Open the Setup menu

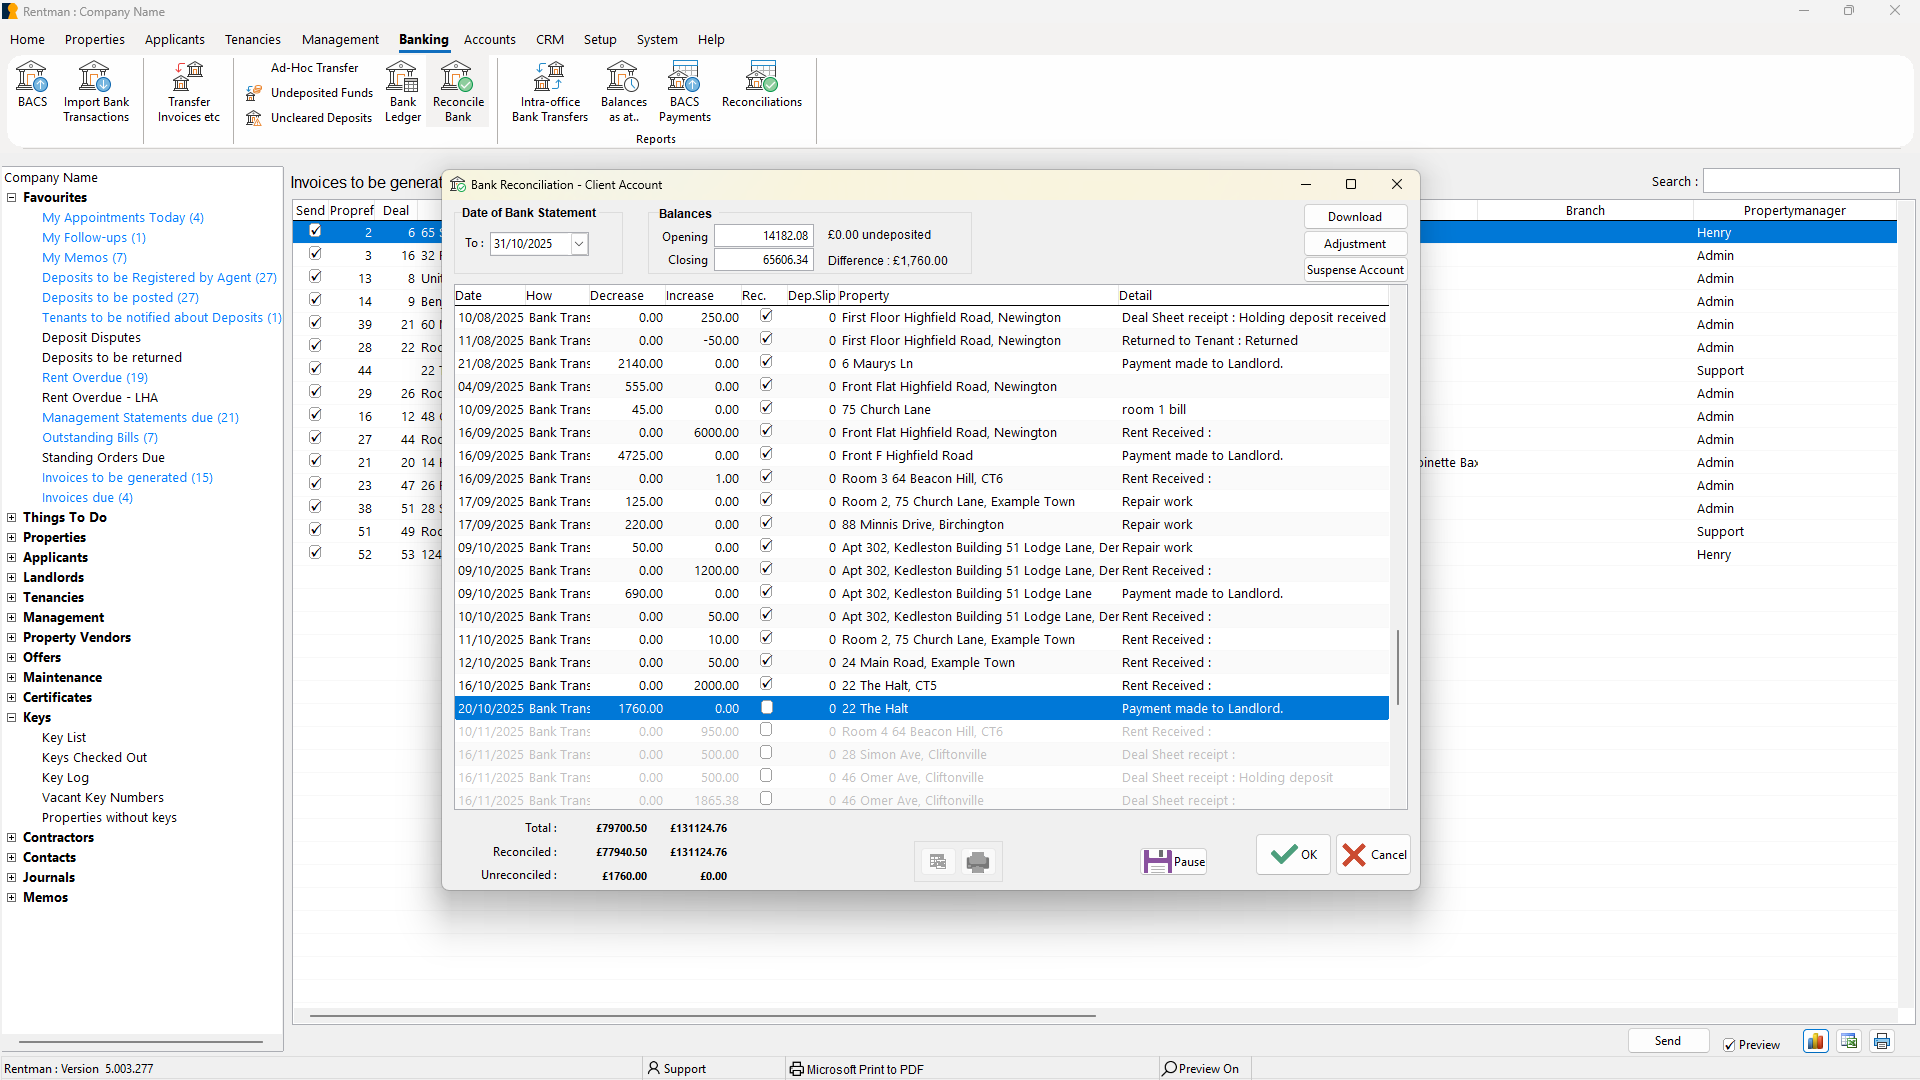(x=600, y=39)
